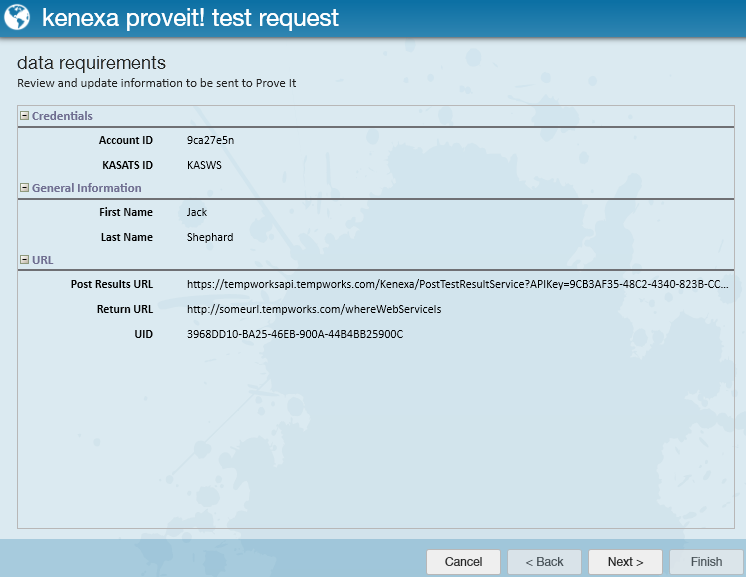Collapse the URL section
The height and width of the screenshot is (577, 746).
[x=24, y=260]
